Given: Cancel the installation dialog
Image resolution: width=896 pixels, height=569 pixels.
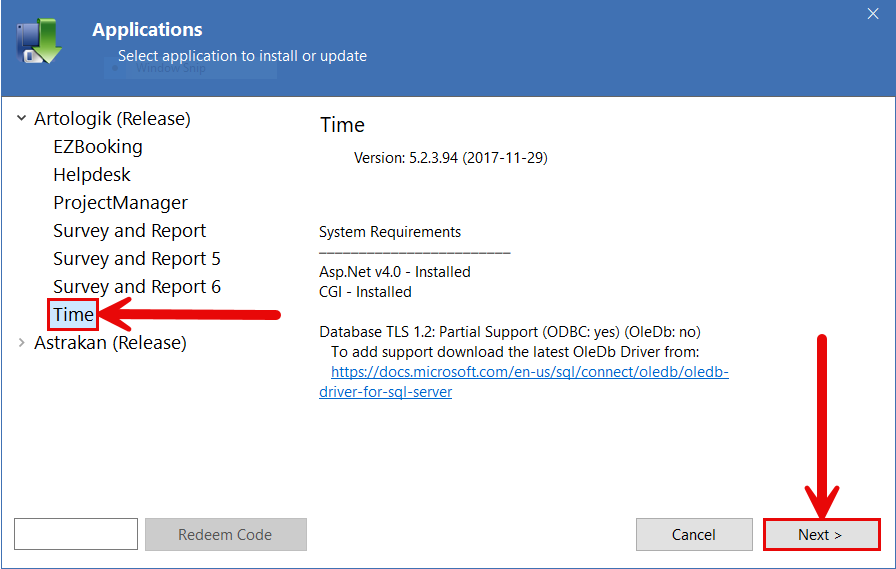Looking at the screenshot, I should click(694, 534).
